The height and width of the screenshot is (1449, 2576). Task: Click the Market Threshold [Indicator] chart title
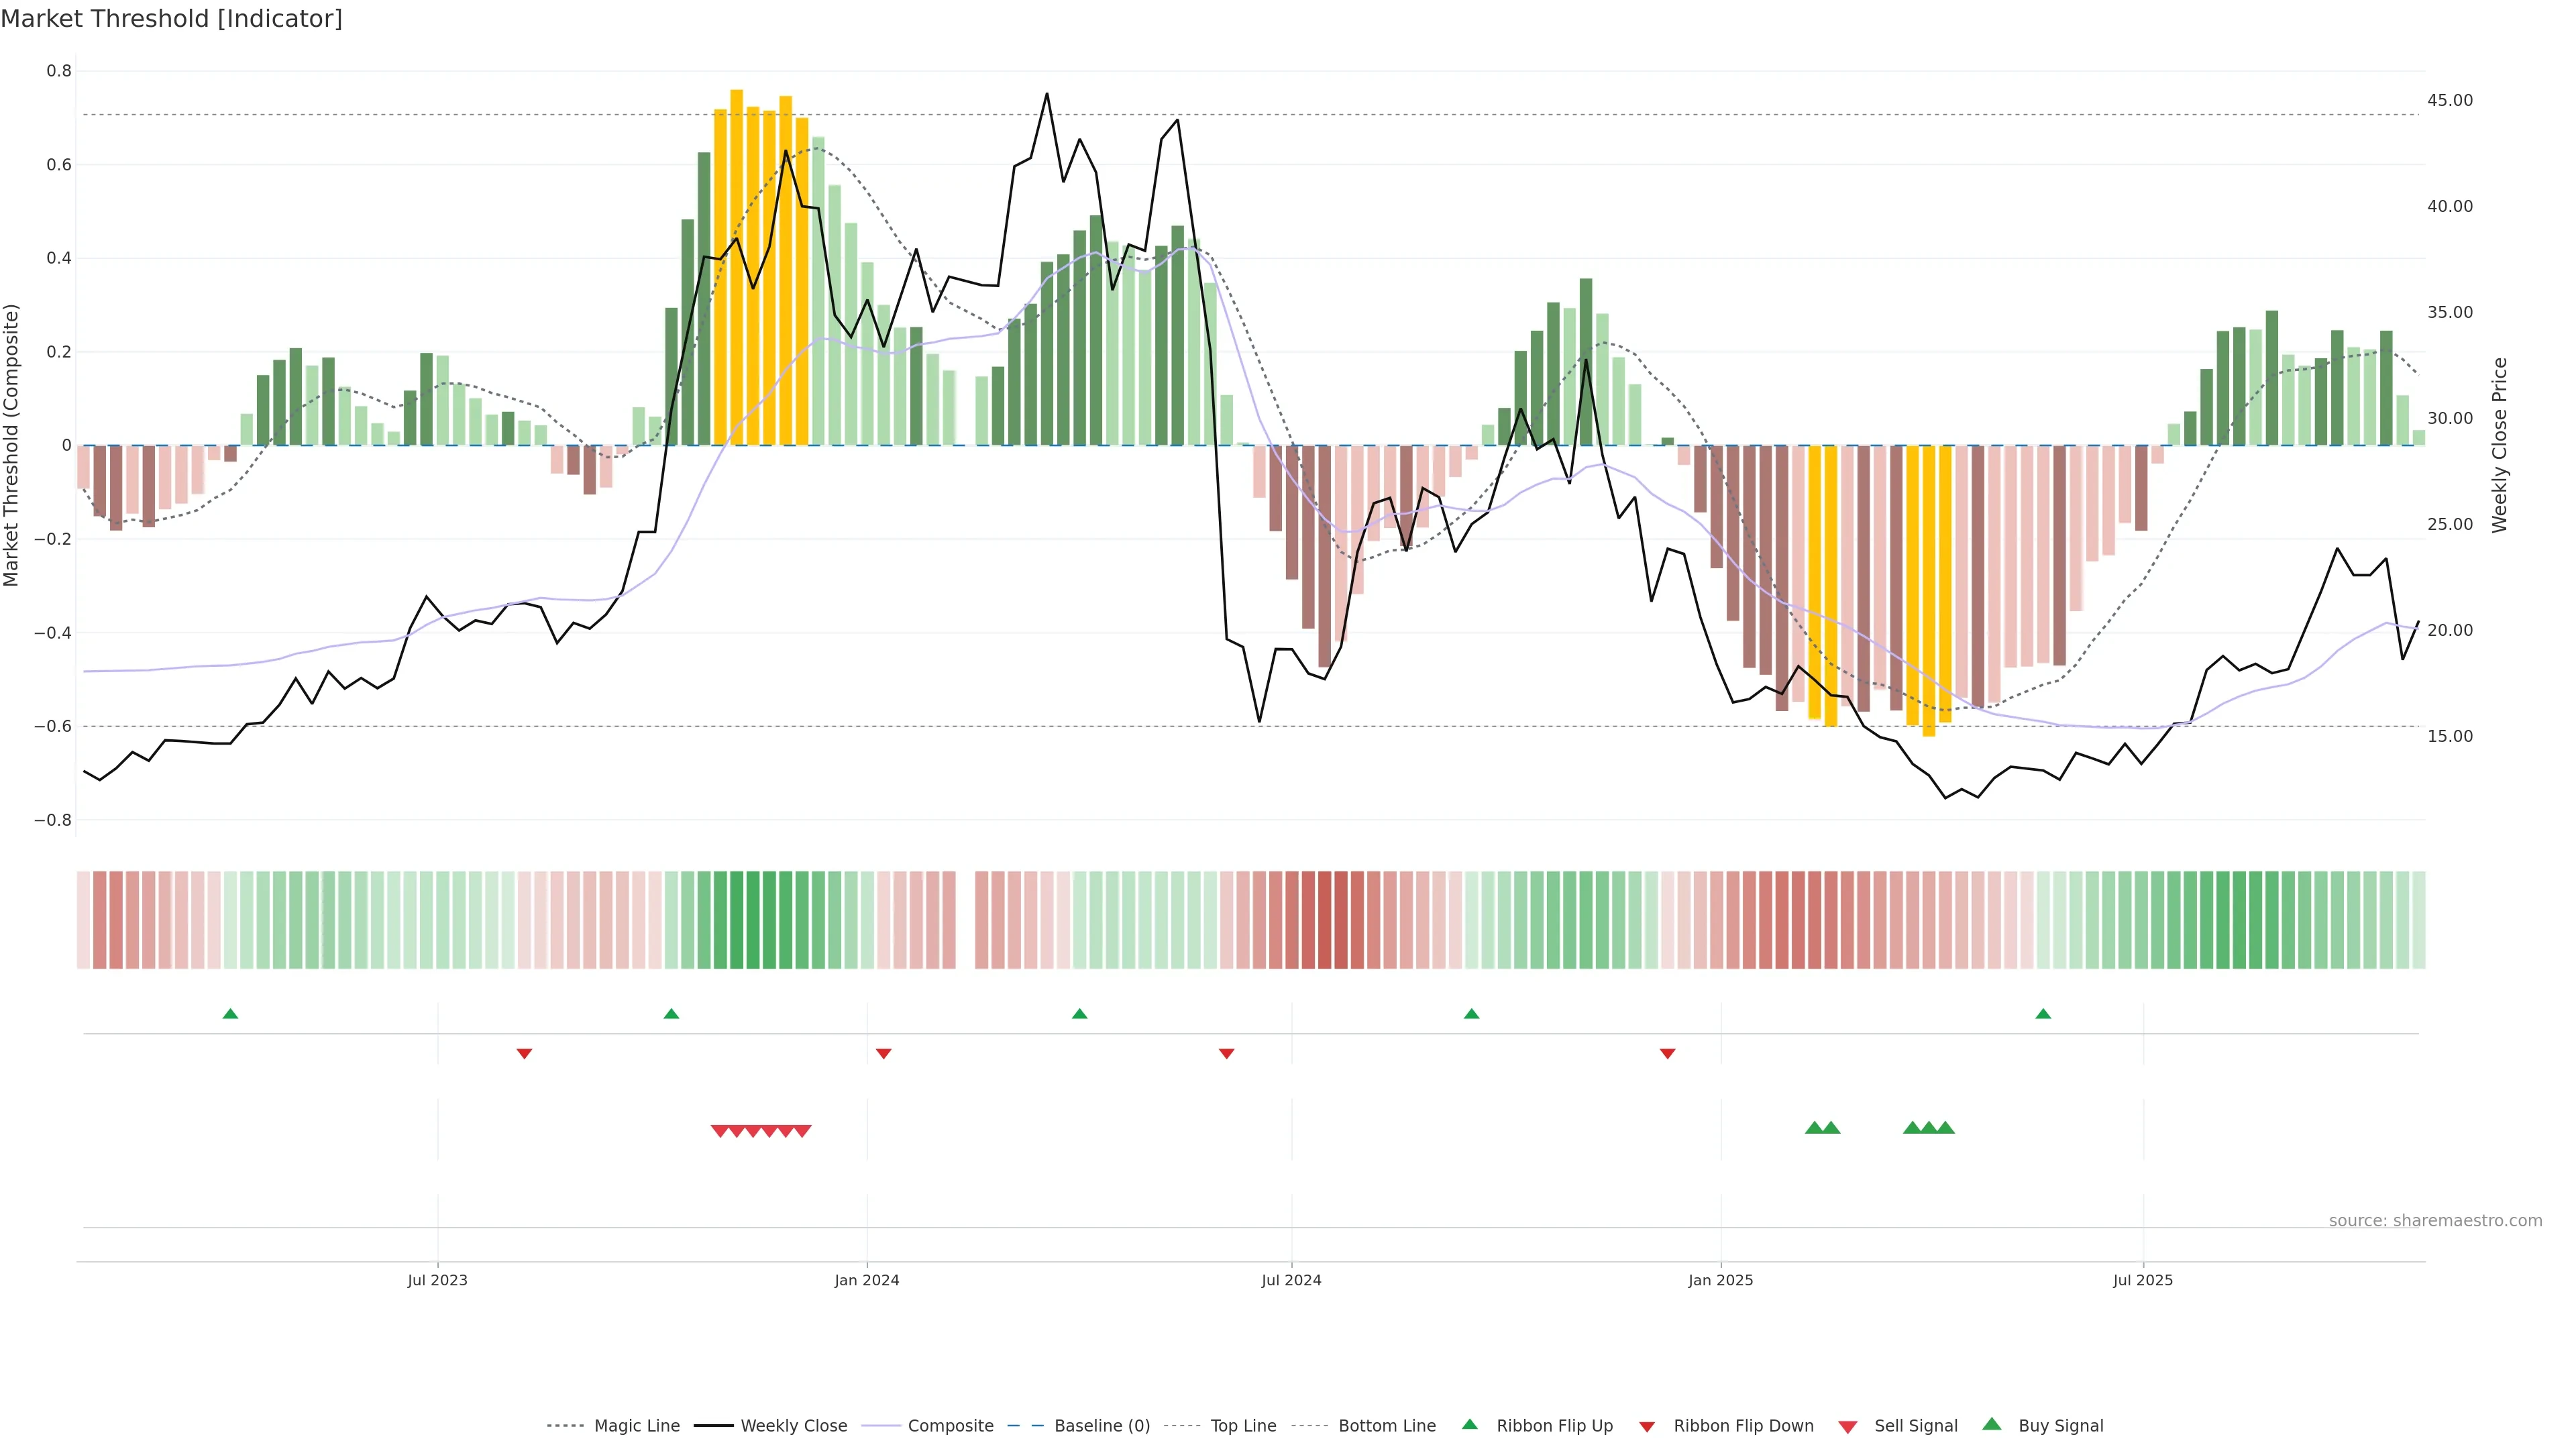click(171, 19)
